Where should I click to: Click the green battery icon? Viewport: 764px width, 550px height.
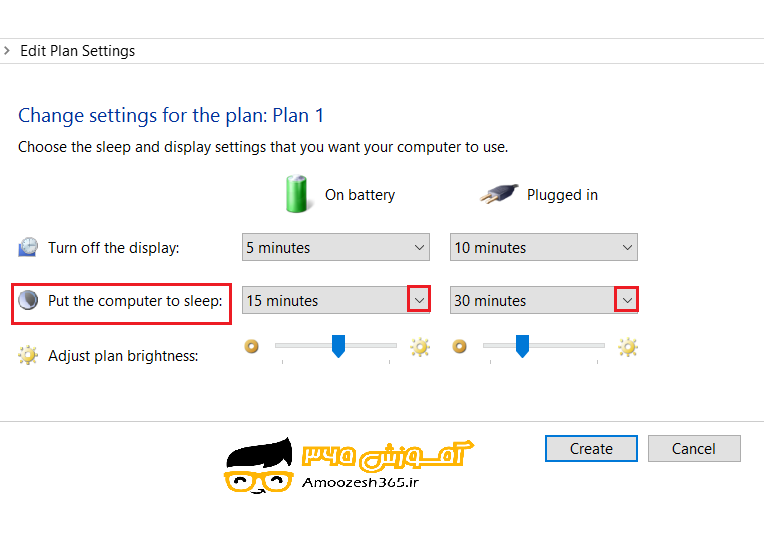coord(297,193)
